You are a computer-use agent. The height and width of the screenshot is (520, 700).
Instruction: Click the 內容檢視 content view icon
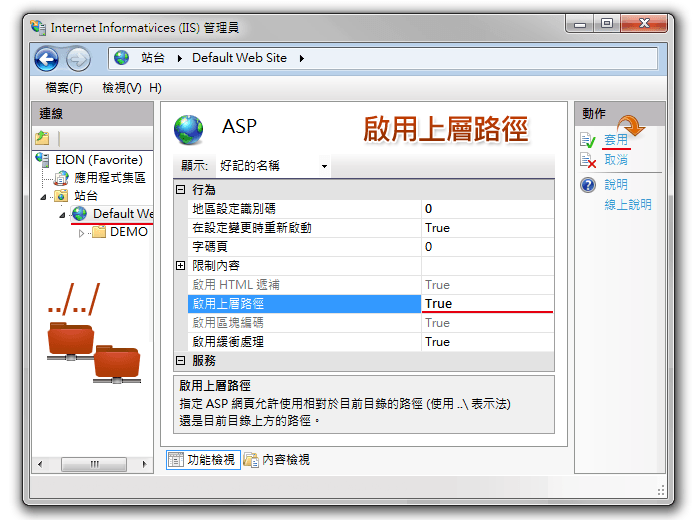251,460
